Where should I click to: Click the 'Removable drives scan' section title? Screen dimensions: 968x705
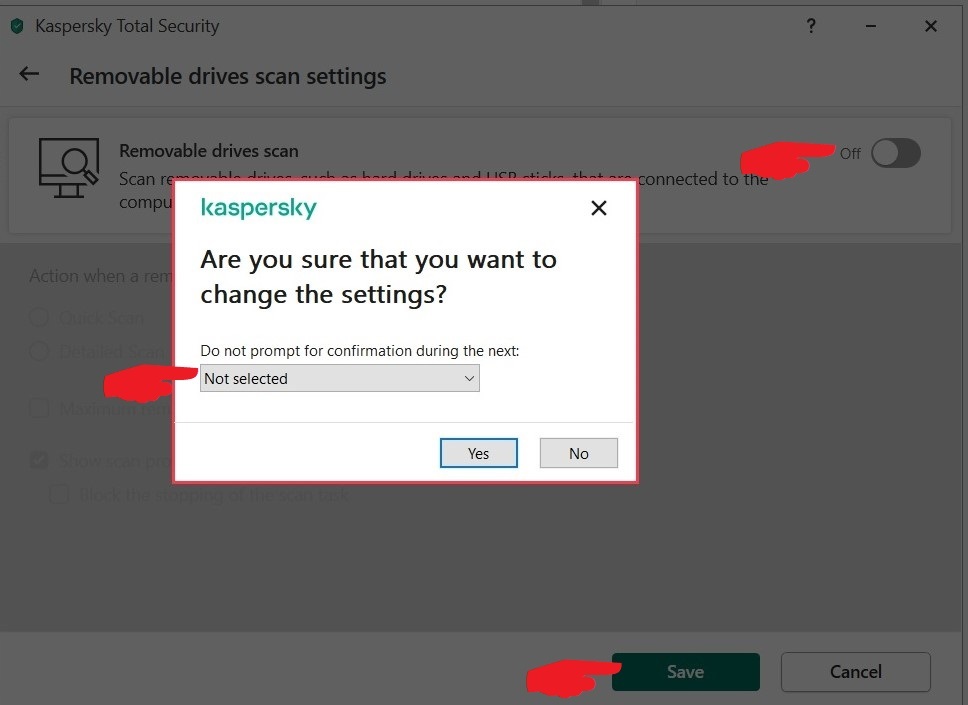click(209, 151)
